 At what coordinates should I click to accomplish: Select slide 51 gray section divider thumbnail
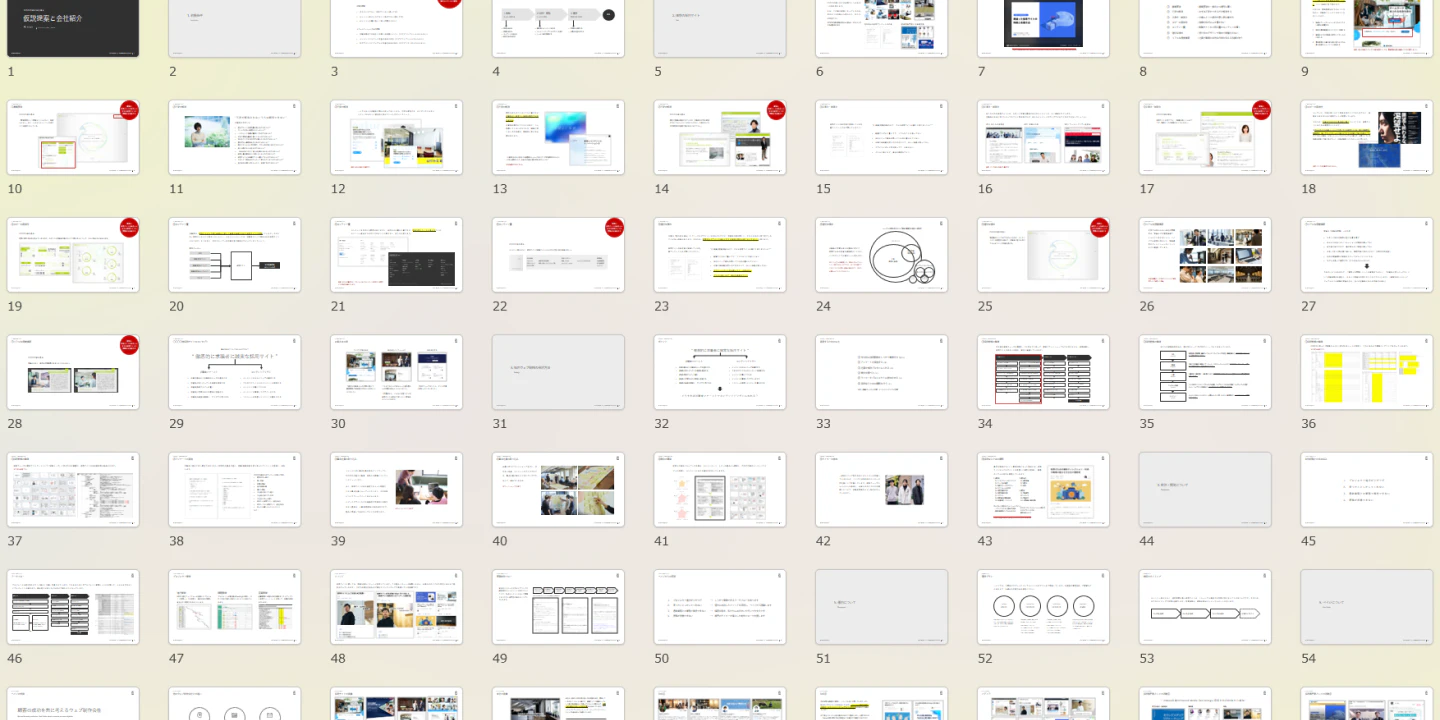point(882,608)
